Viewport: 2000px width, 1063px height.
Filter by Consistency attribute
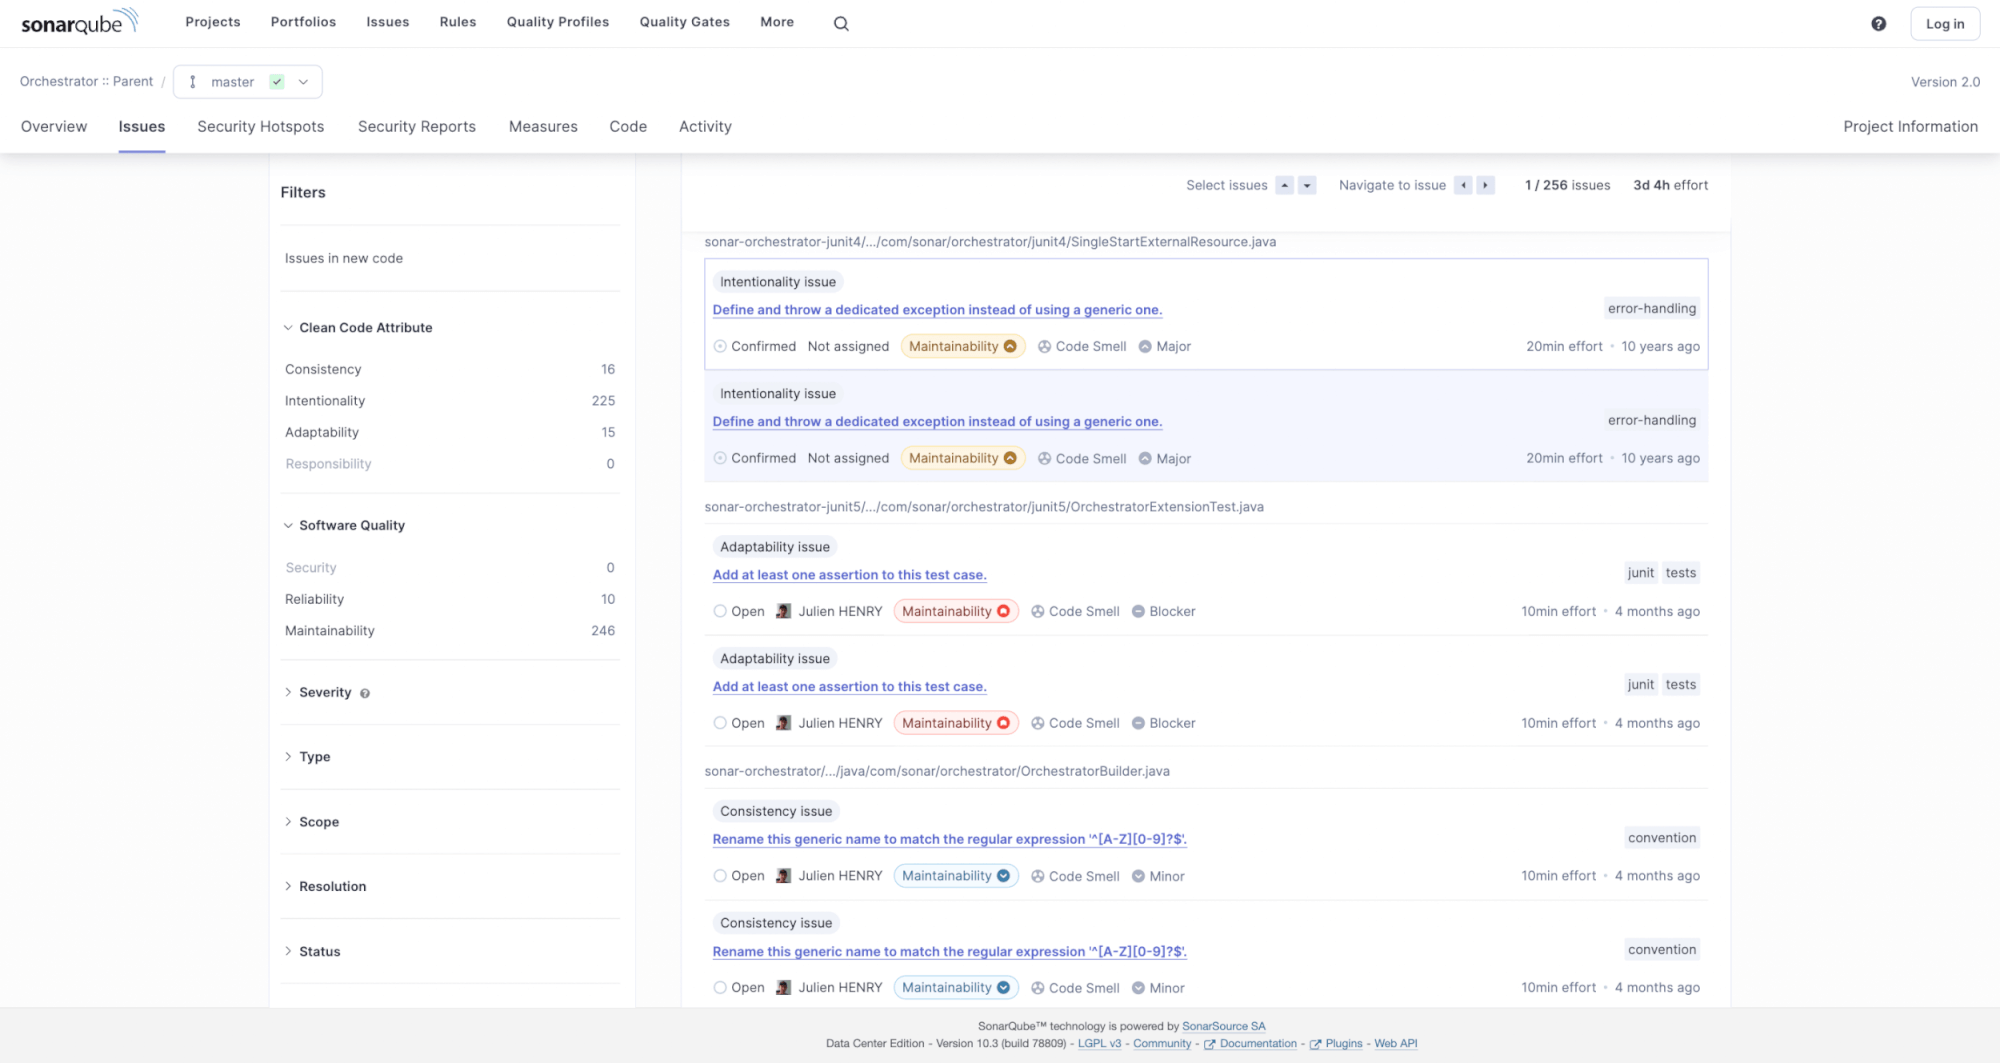[x=450, y=370]
